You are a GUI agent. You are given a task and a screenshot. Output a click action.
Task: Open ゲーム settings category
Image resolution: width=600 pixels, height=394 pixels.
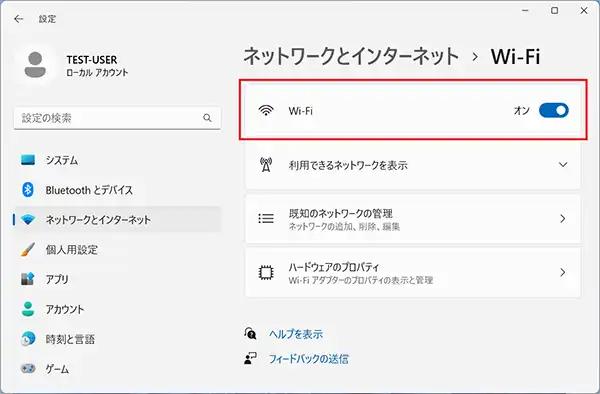117,369
